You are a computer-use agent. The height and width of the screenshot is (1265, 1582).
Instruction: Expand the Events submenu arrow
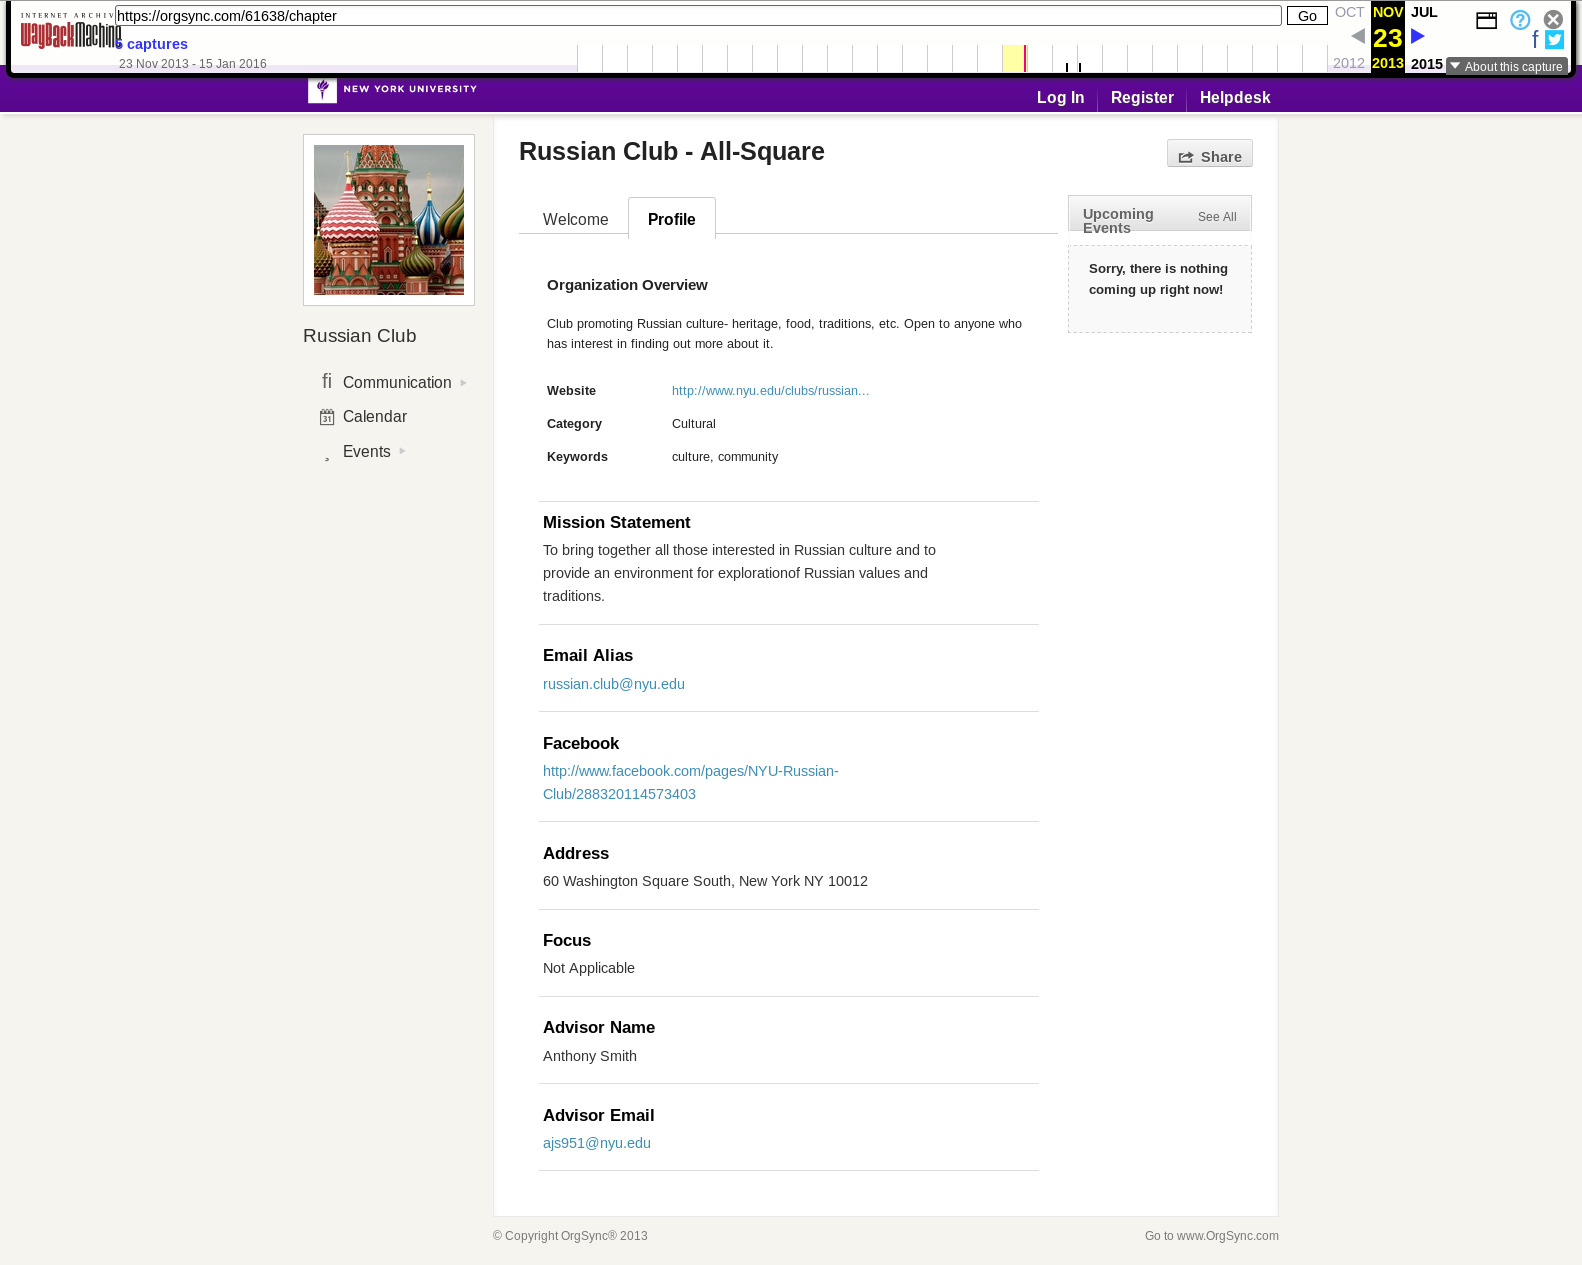pyautogui.click(x=402, y=451)
